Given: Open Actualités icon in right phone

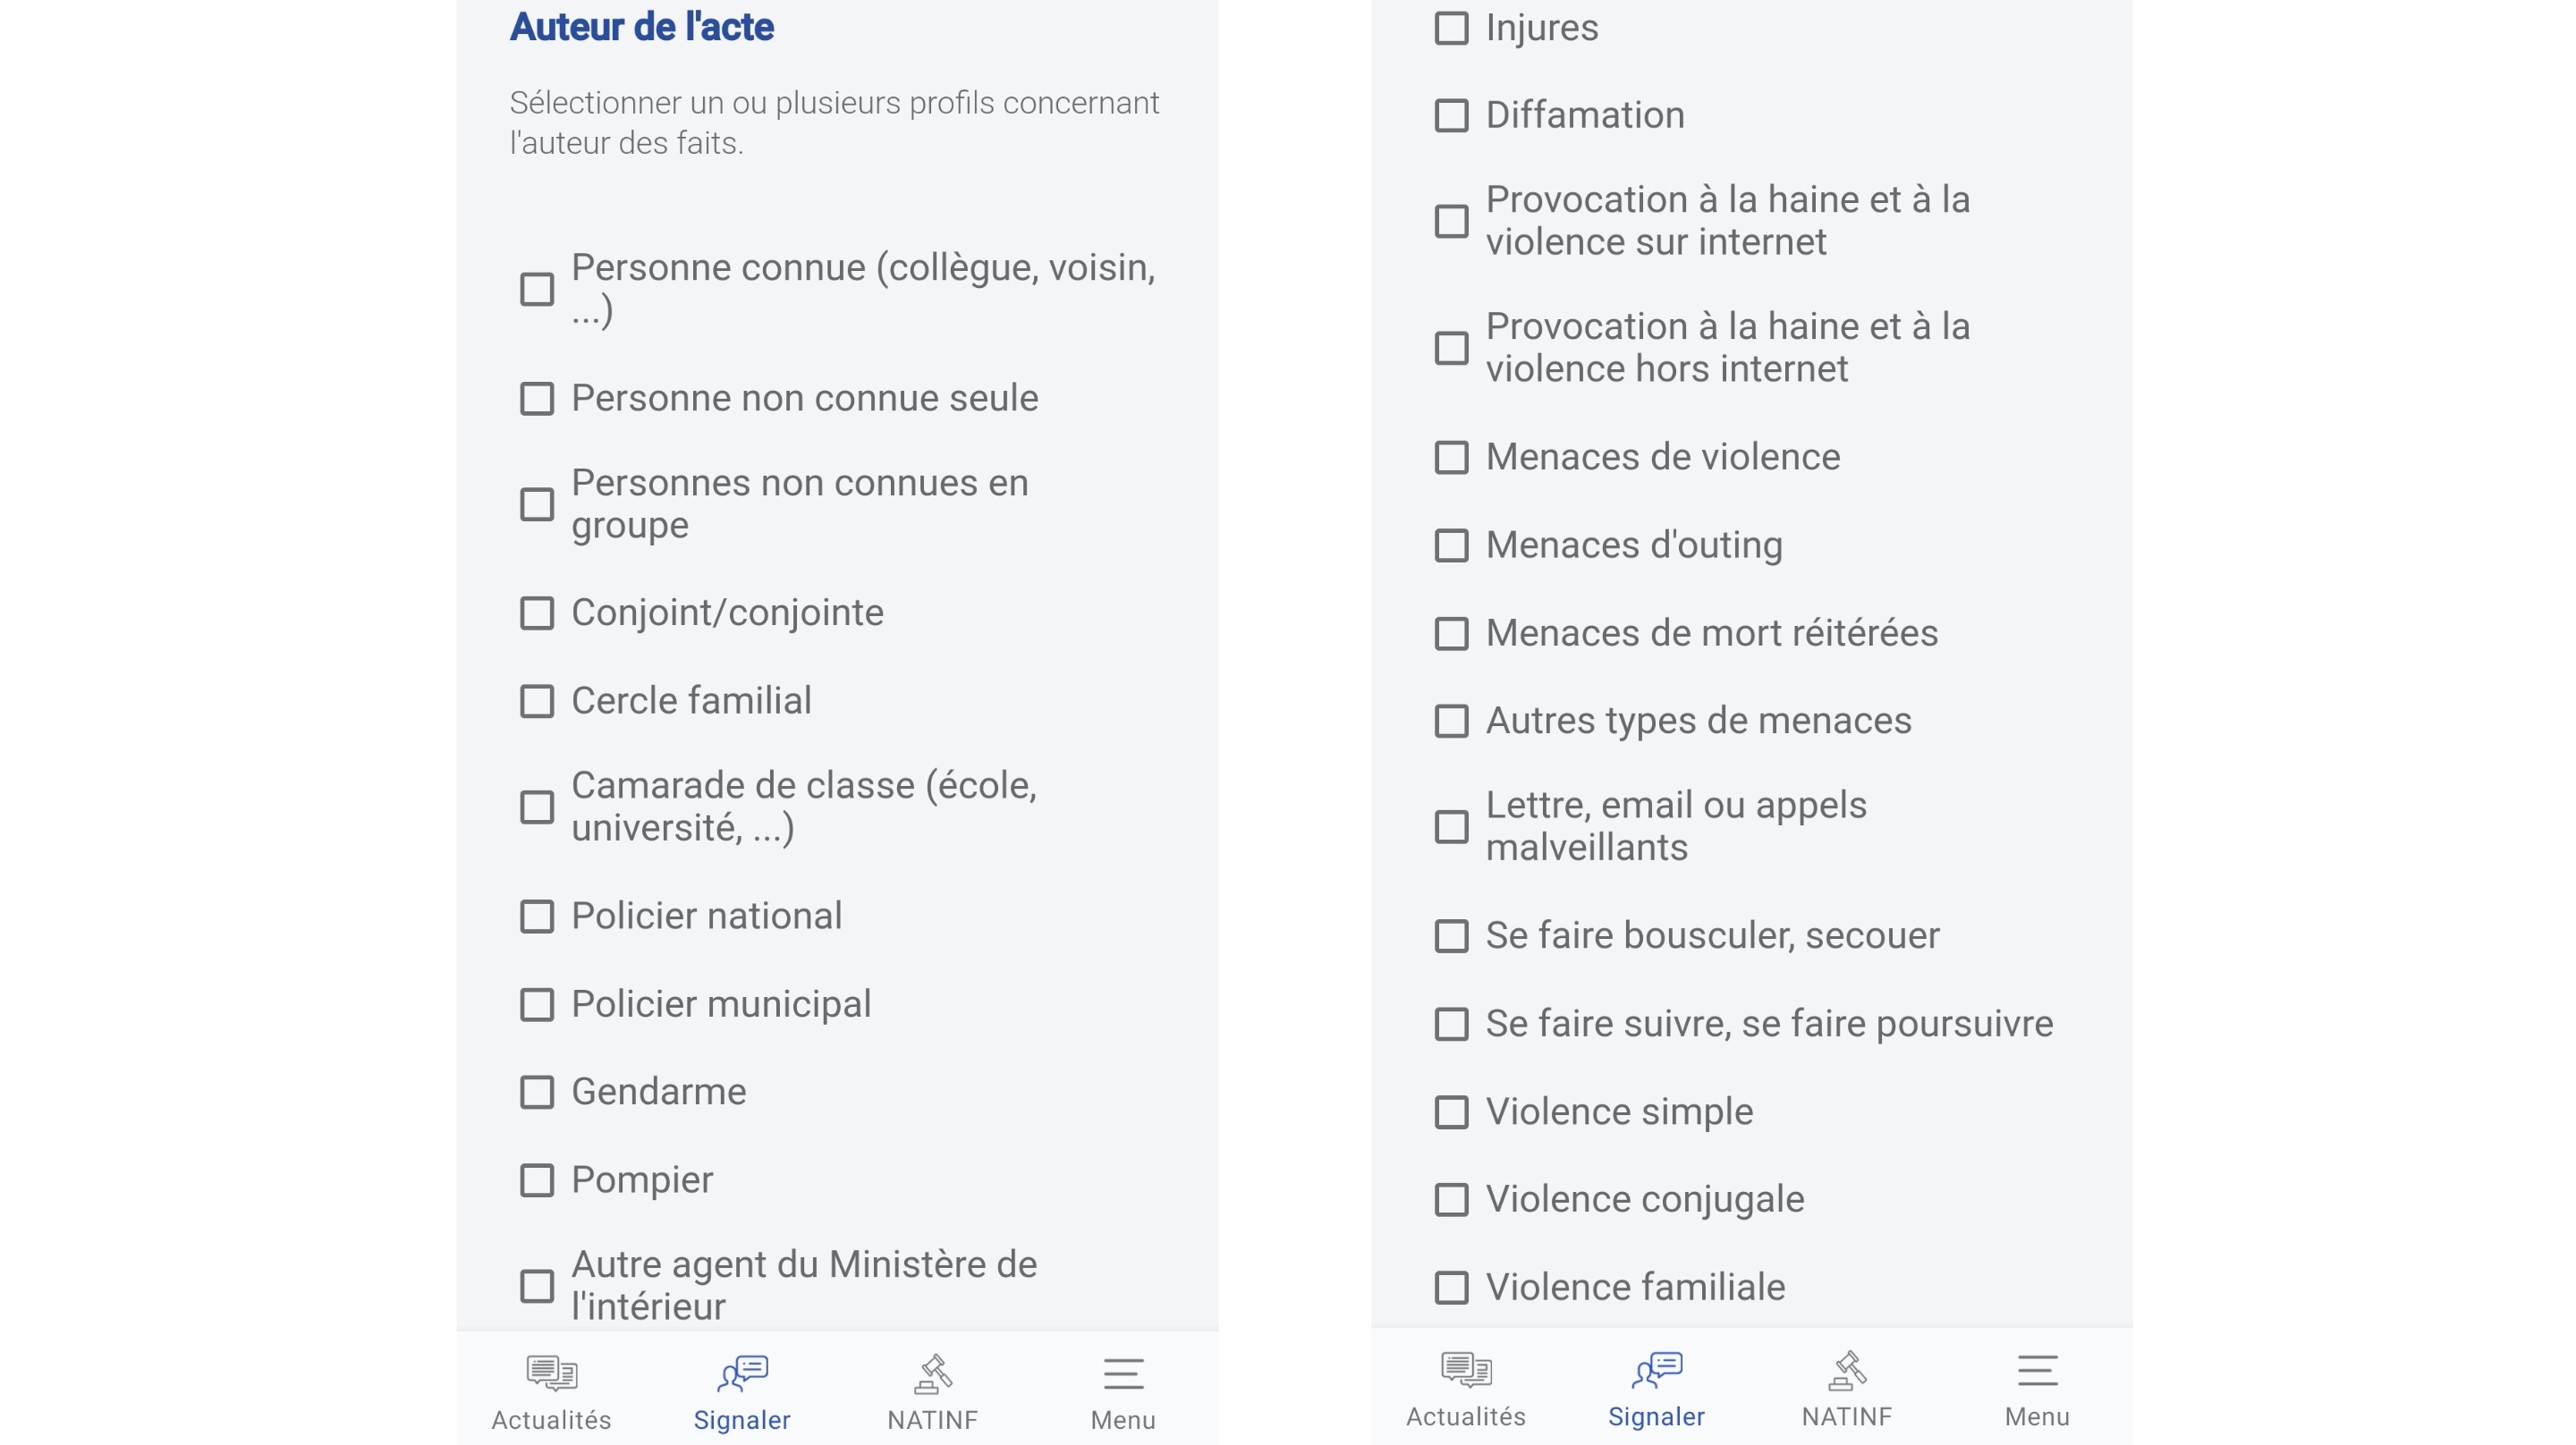Looking at the screenshot, I should (1466, 1370).
